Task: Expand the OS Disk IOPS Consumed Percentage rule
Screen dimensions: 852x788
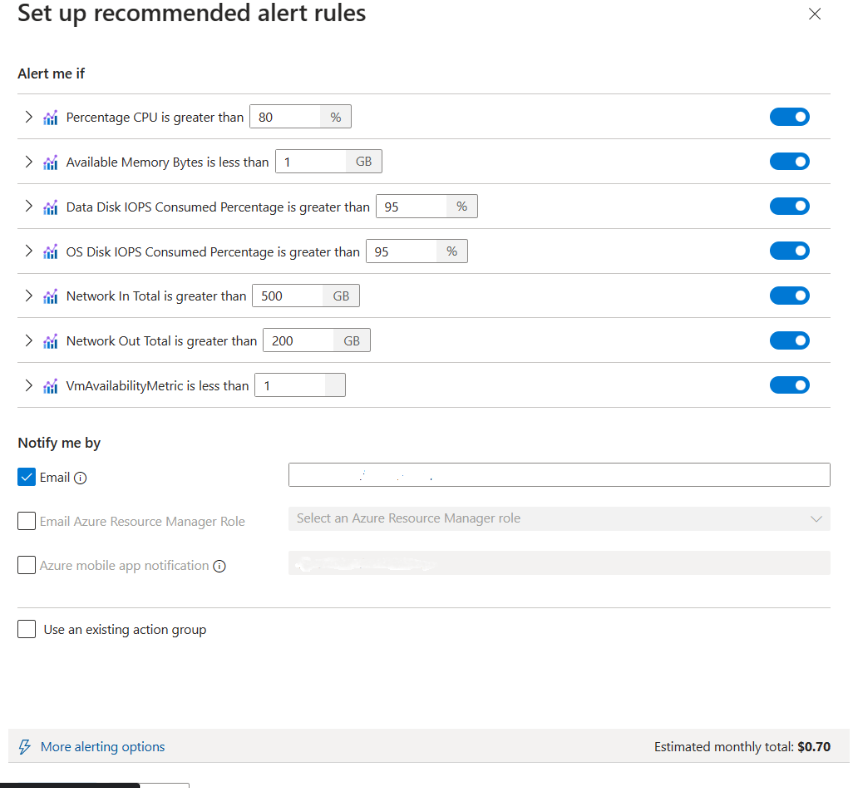Action: coord(29,251)
